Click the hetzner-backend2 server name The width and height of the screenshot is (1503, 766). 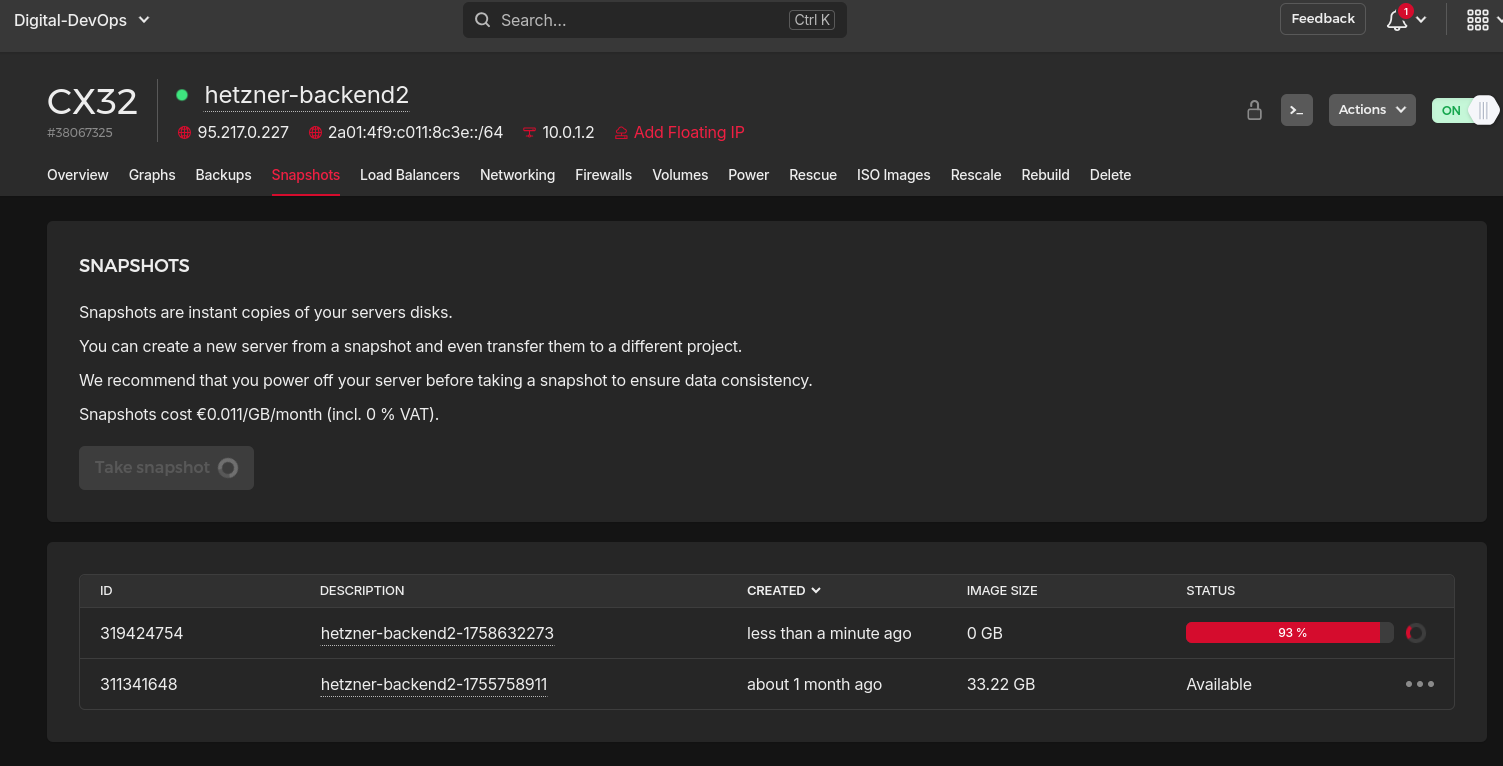[307, 95]
